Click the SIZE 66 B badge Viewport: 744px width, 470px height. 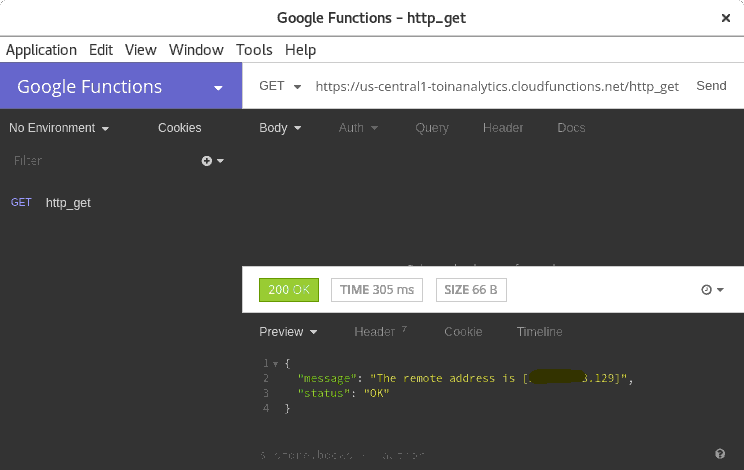coord(471,290)
